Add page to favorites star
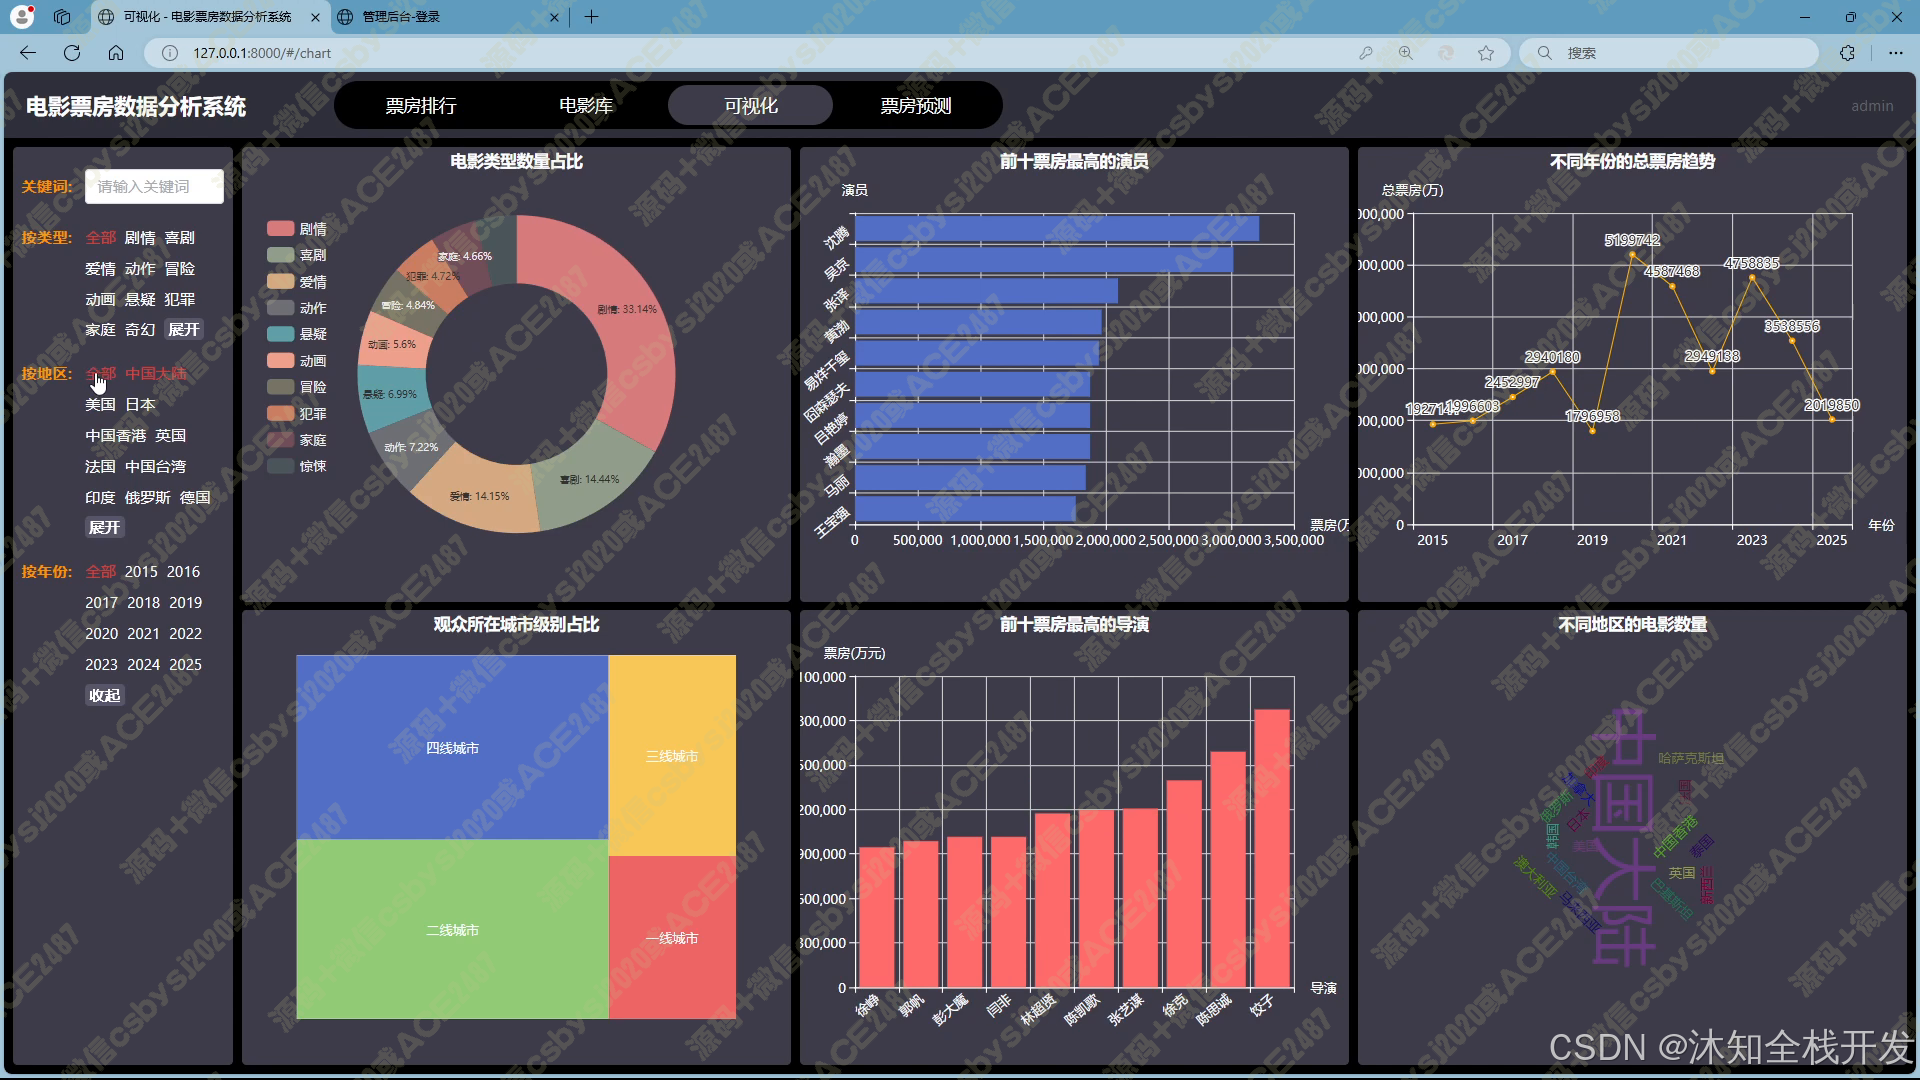Screen dimensions: 1920x1080 1486,53
